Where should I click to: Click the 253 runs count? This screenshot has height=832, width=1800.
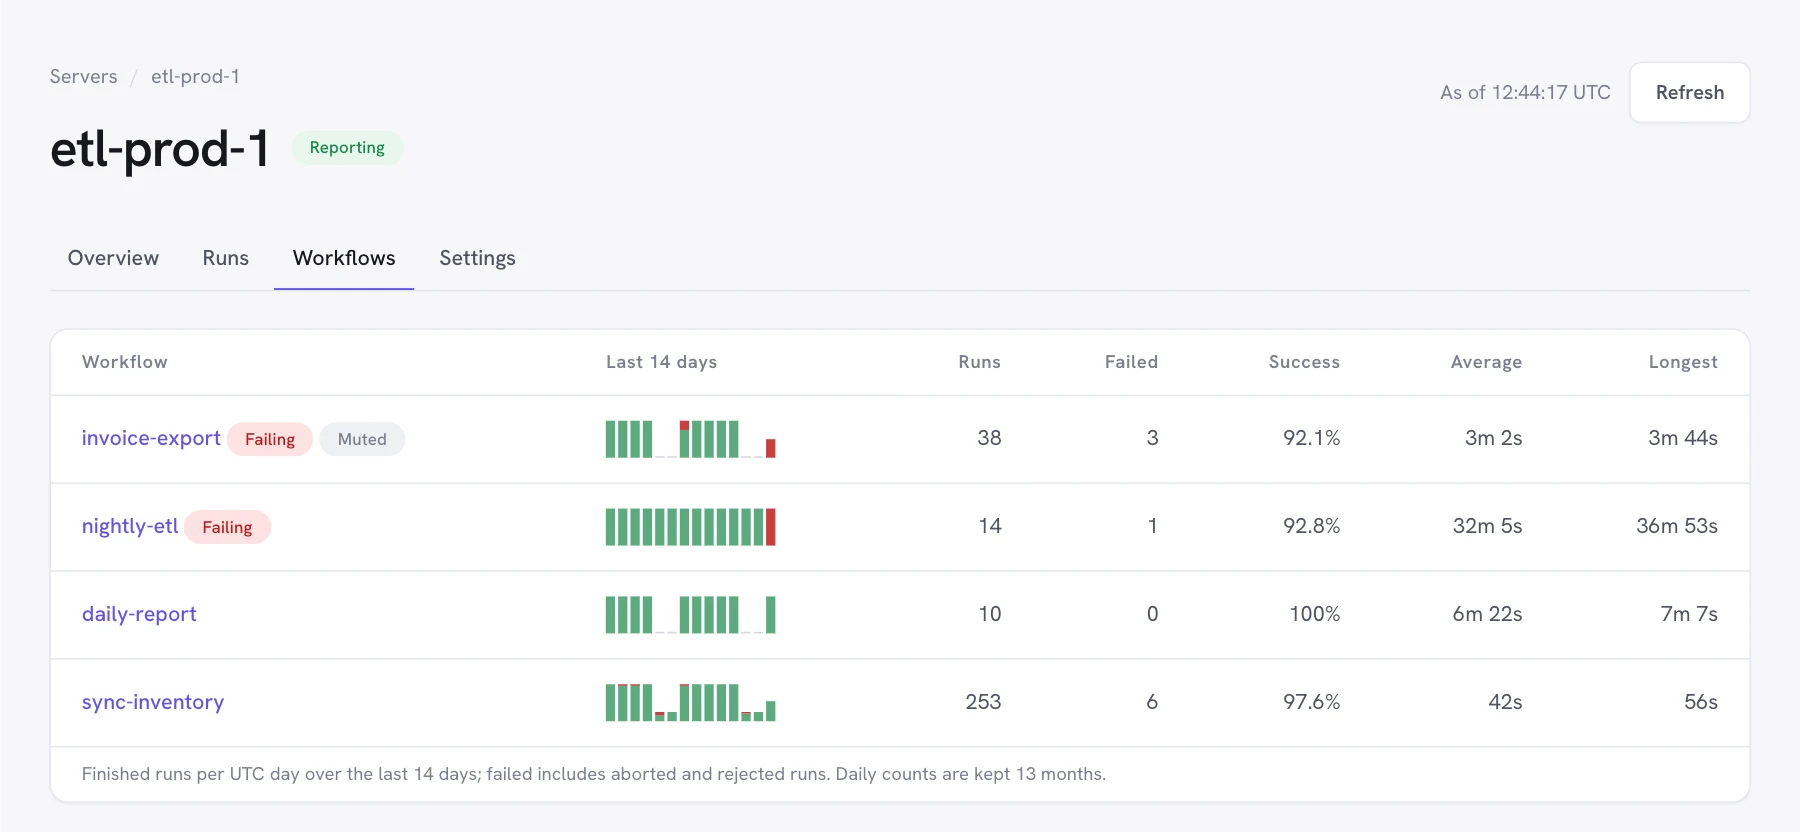pos(983,702)
